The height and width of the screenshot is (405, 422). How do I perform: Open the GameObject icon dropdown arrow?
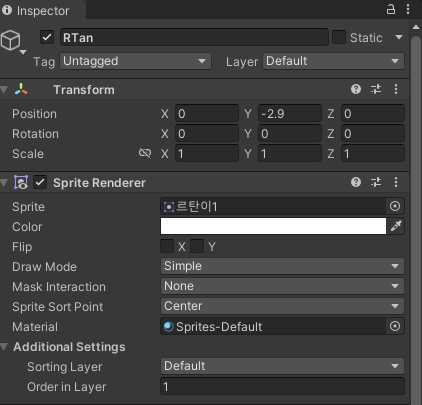tap(23, 52)
